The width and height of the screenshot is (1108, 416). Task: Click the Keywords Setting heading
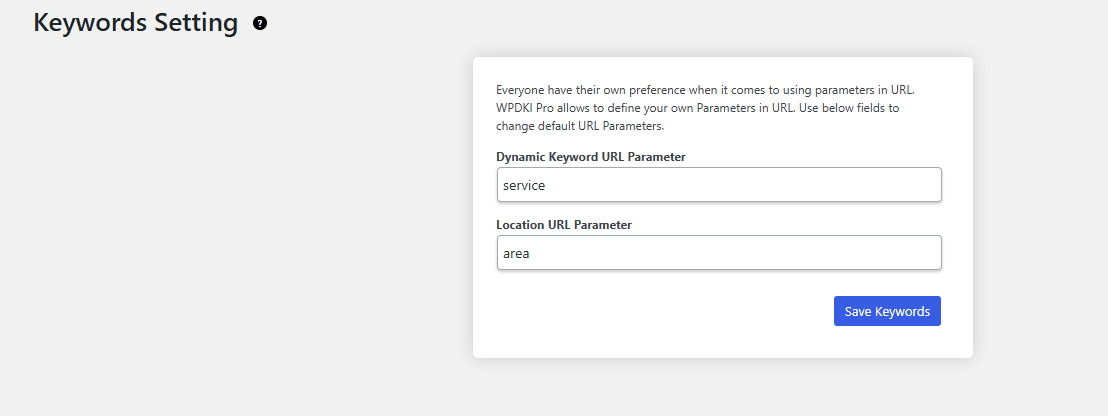click(x=136, y=23)
